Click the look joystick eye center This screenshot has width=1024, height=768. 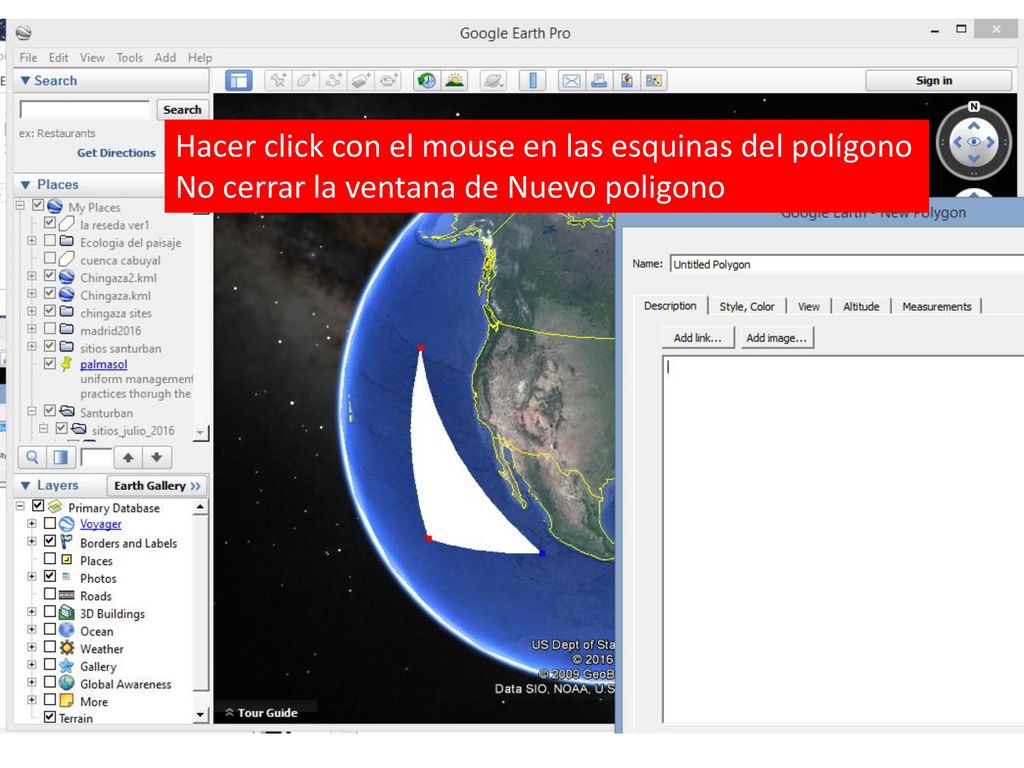pyautogui.click(x=974, y=142)
